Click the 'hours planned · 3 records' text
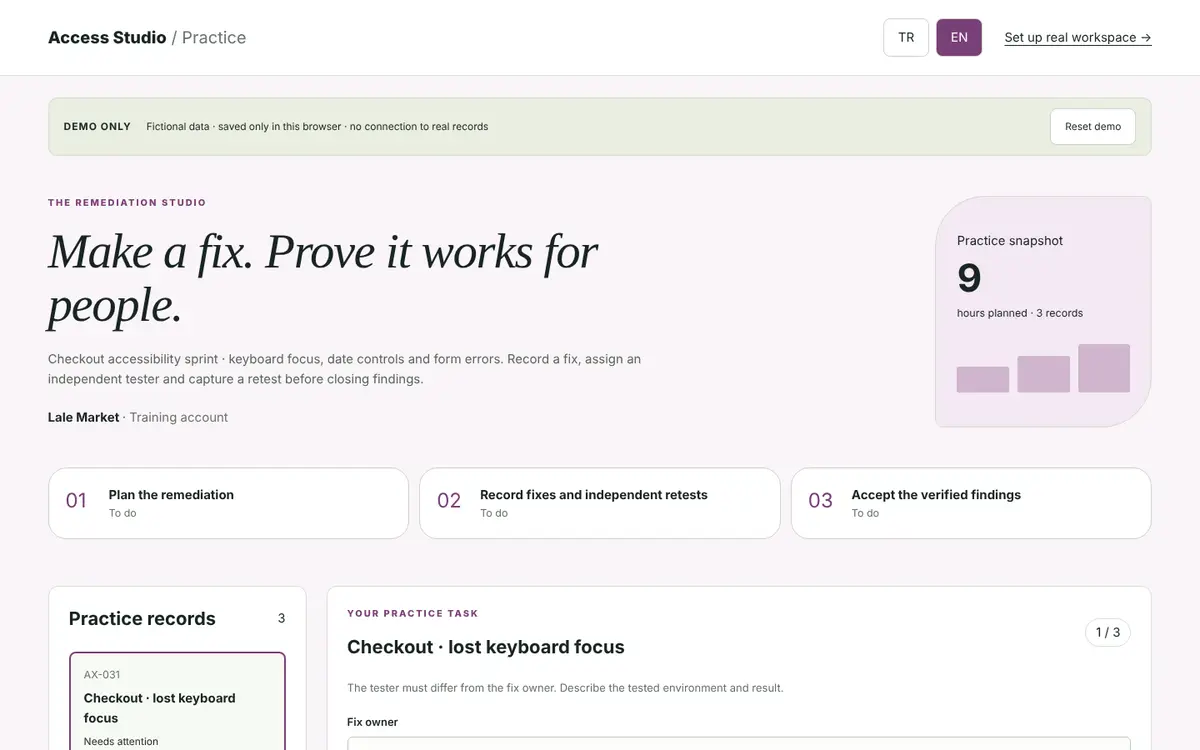This screenshot has width=1200, height=750. click(x=1020, y=313)
